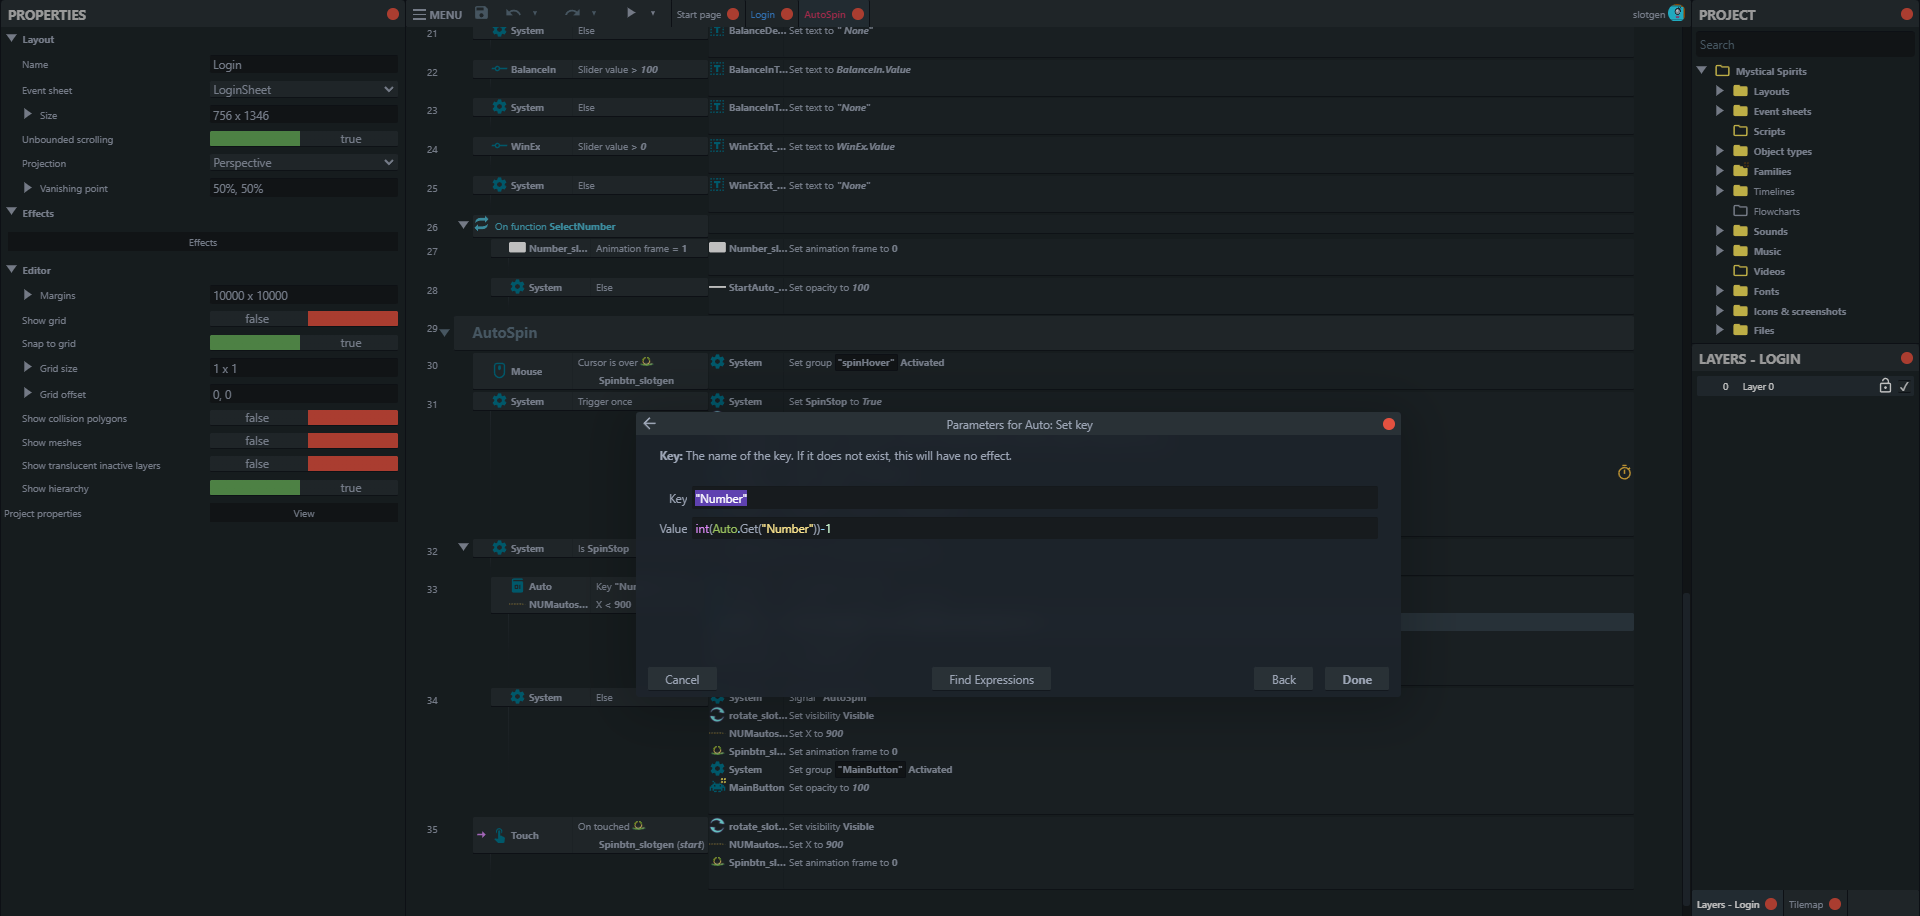Click the View project properties button

304,513
